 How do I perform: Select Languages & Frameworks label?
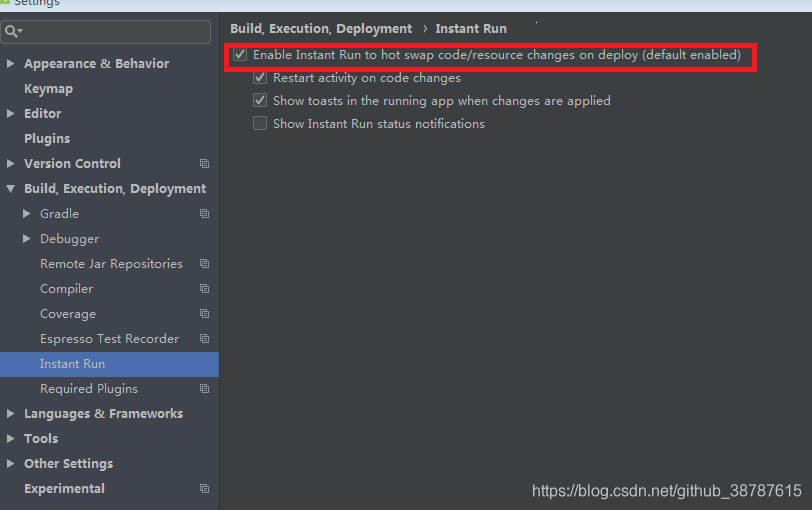coord(104,414)
